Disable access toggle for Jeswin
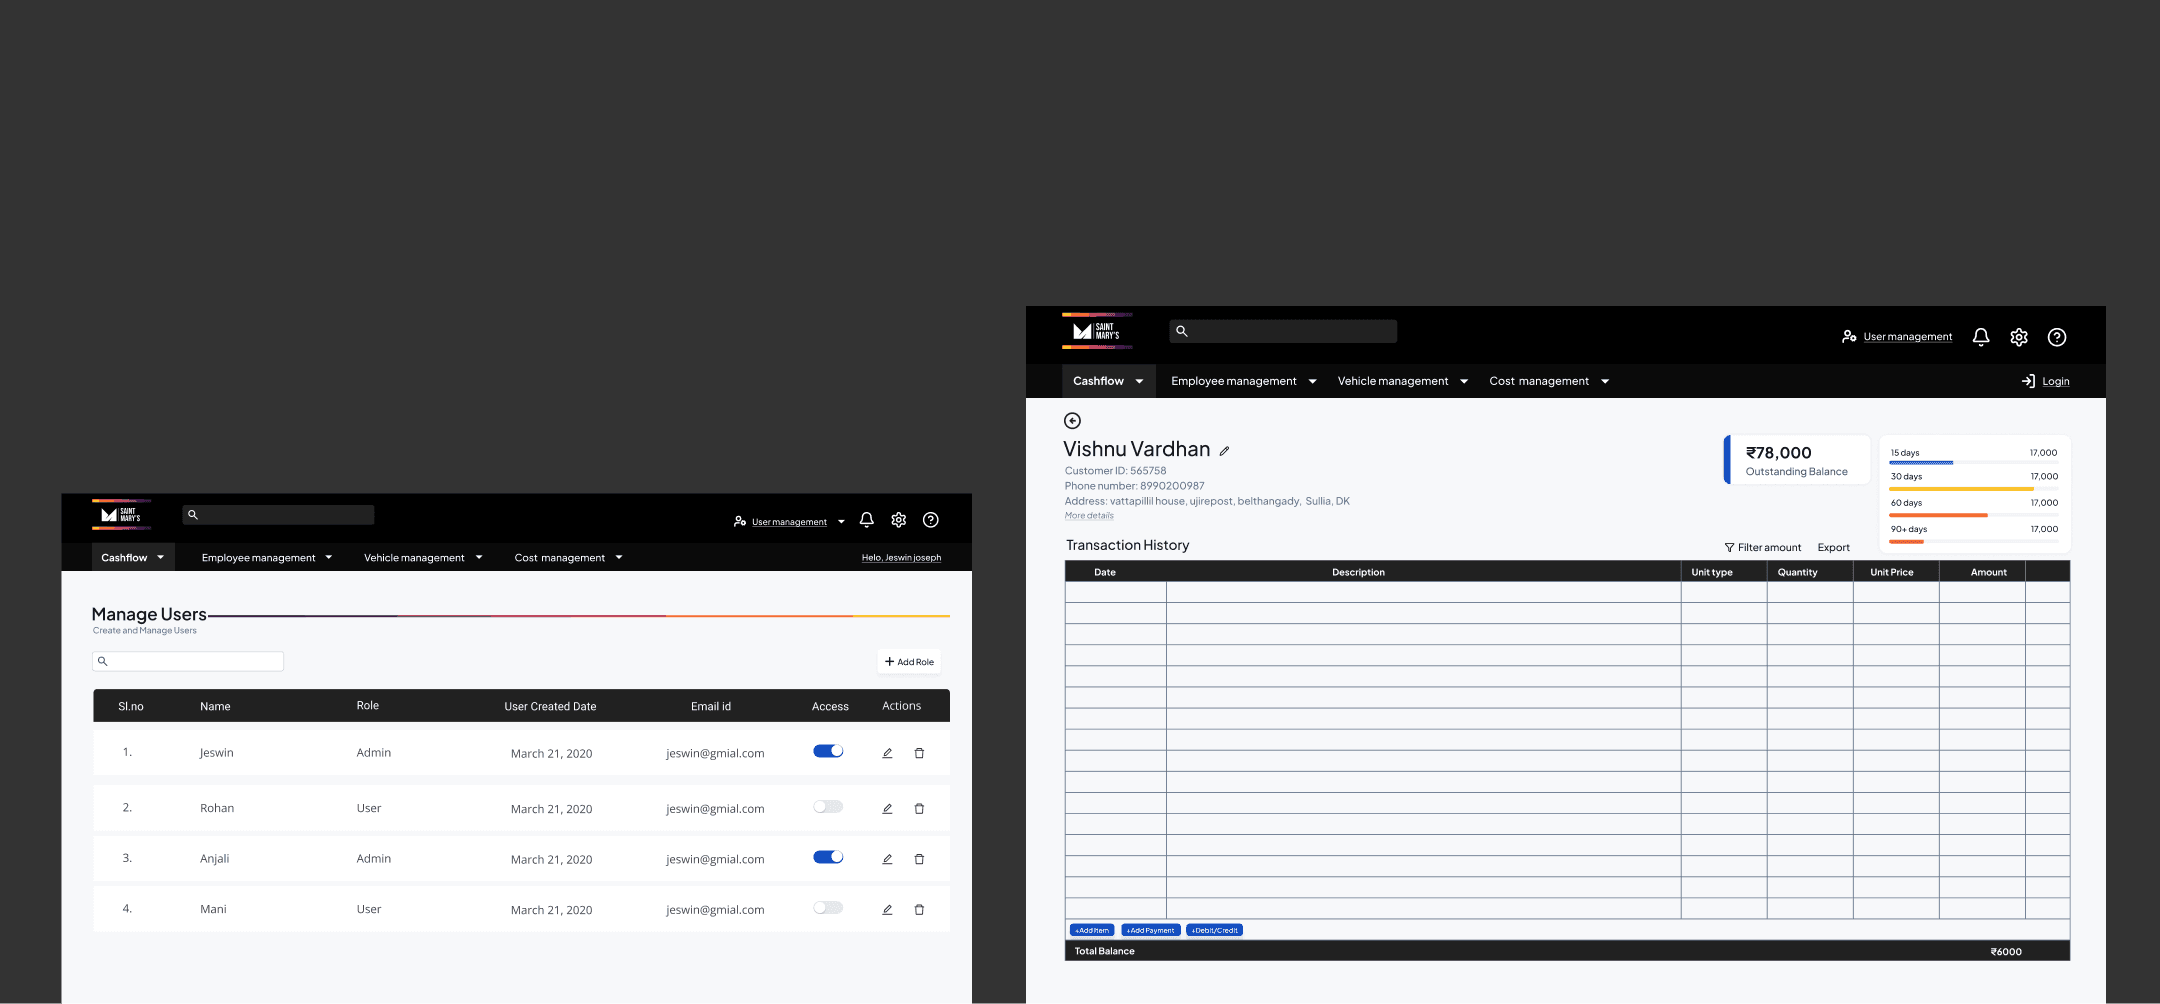This screenshot has height=1004, width=2160. click(828, 751)
